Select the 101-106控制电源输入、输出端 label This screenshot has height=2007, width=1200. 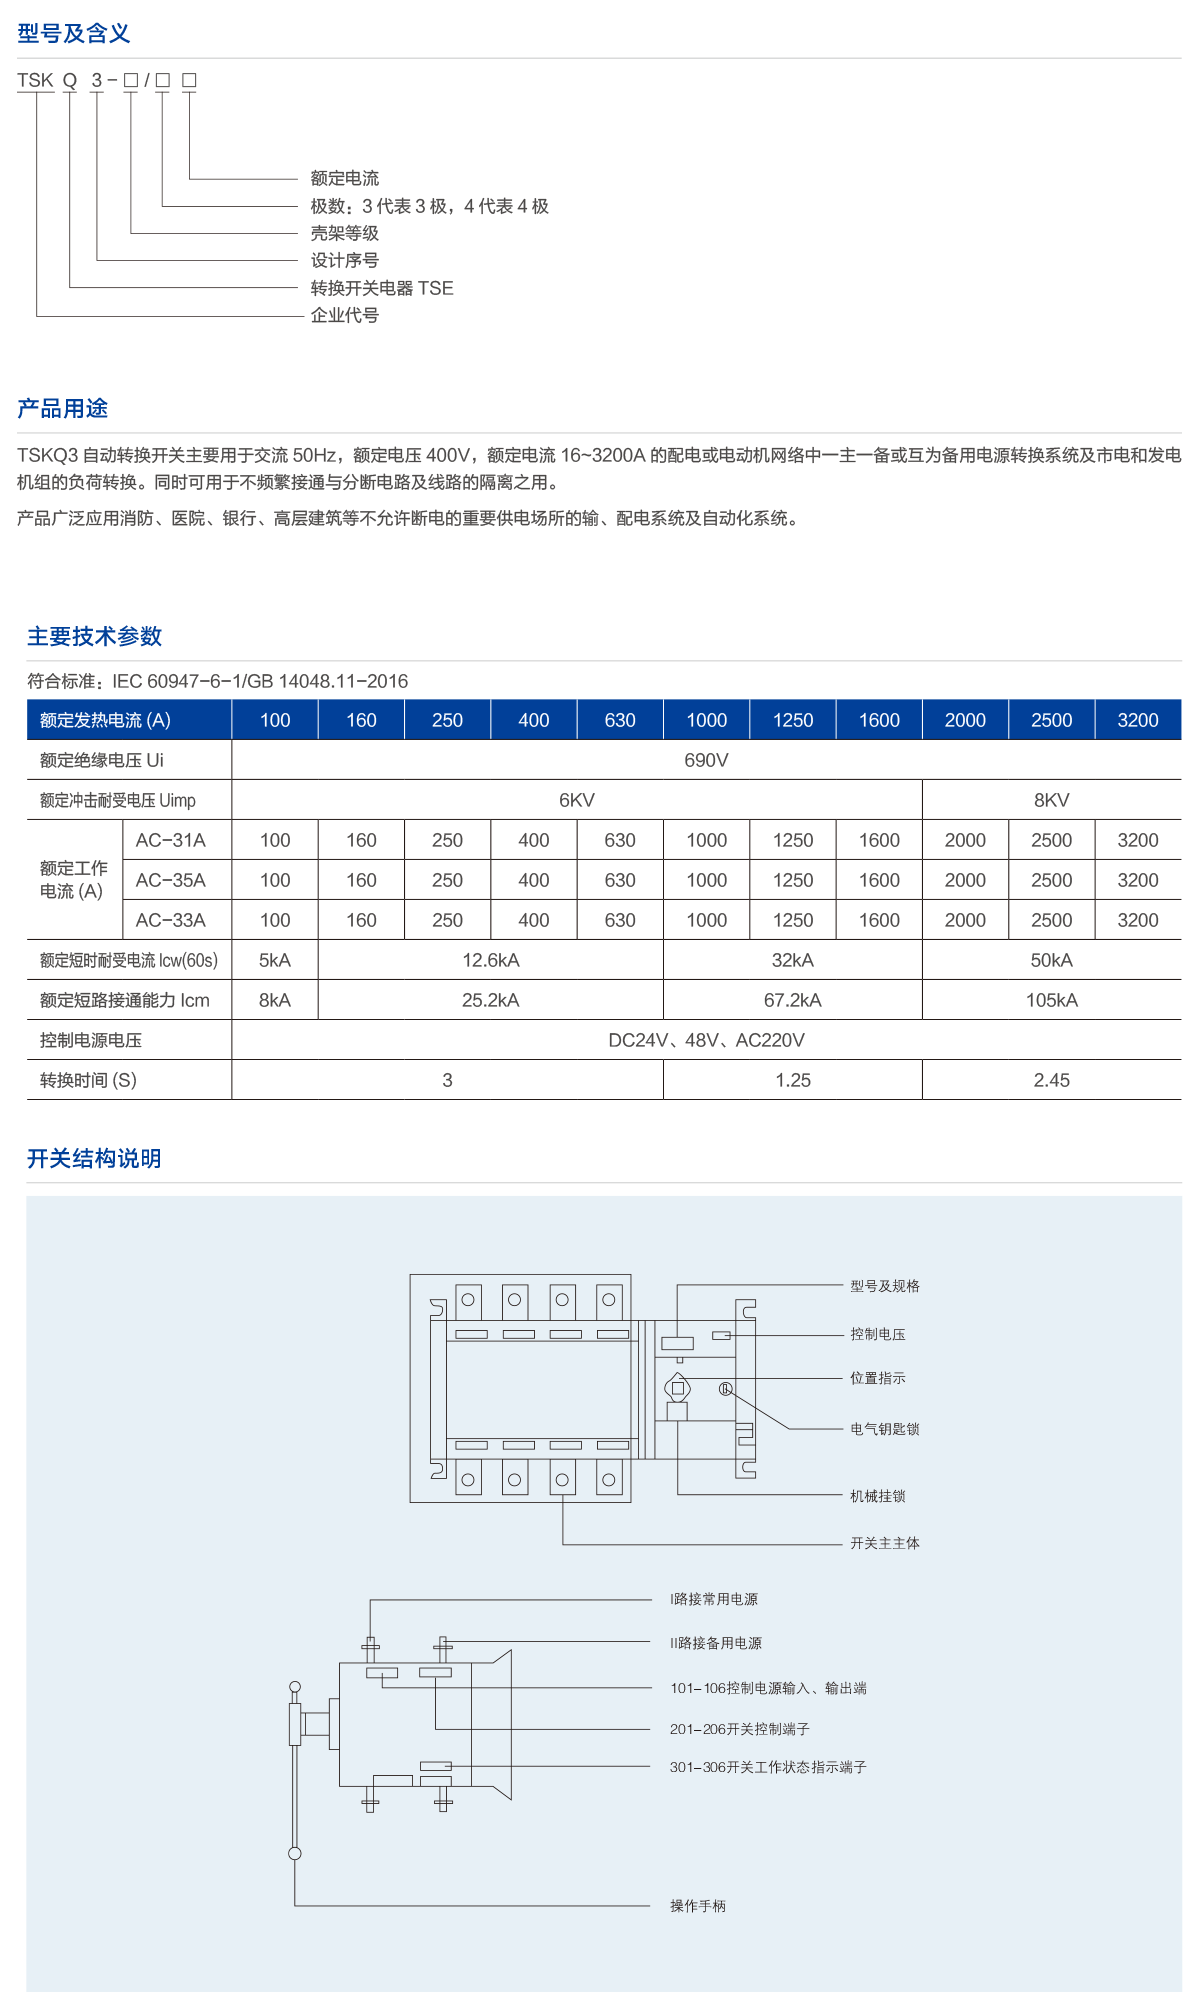(768, 1688)
